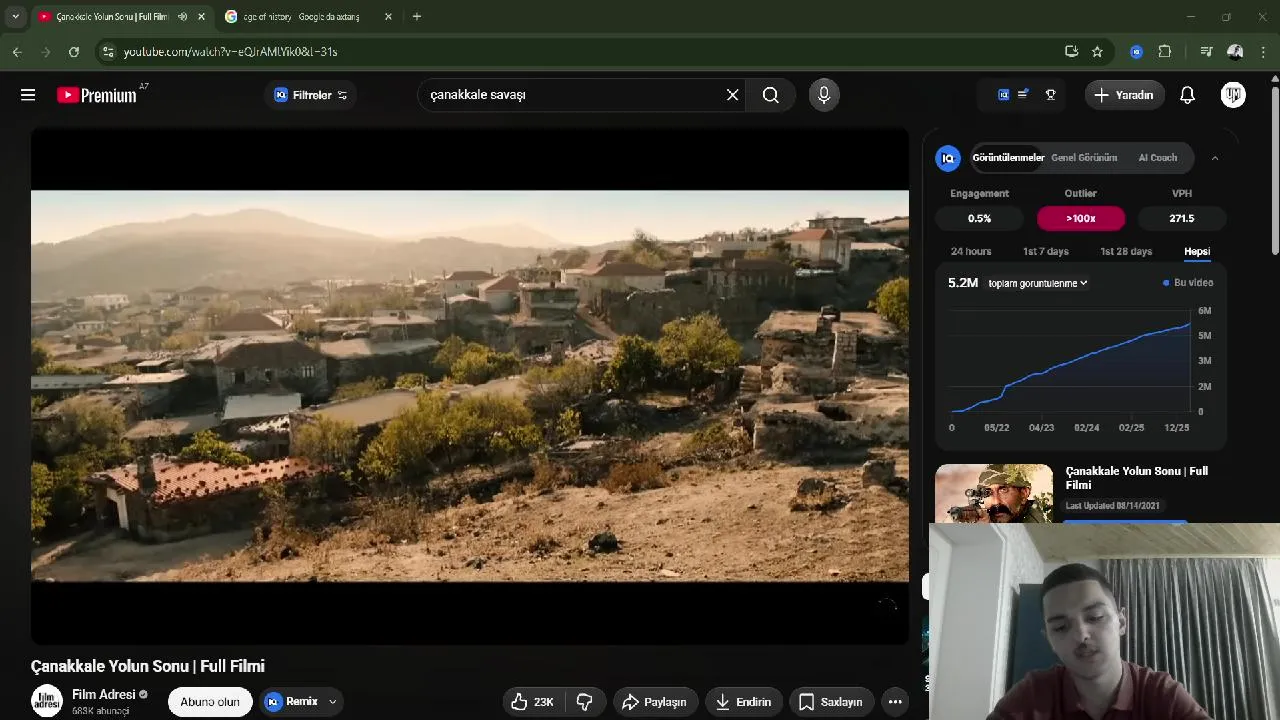
Task: Click the magnifier search button
Action: pos(770,95)
